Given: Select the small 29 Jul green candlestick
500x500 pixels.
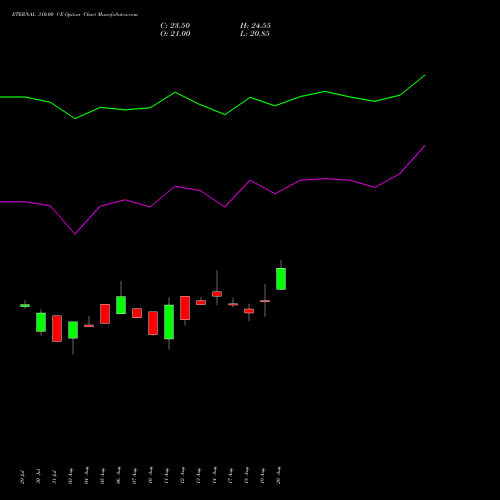Looking at the screenshot, I should pyautogui.click(x=25, y=305).
